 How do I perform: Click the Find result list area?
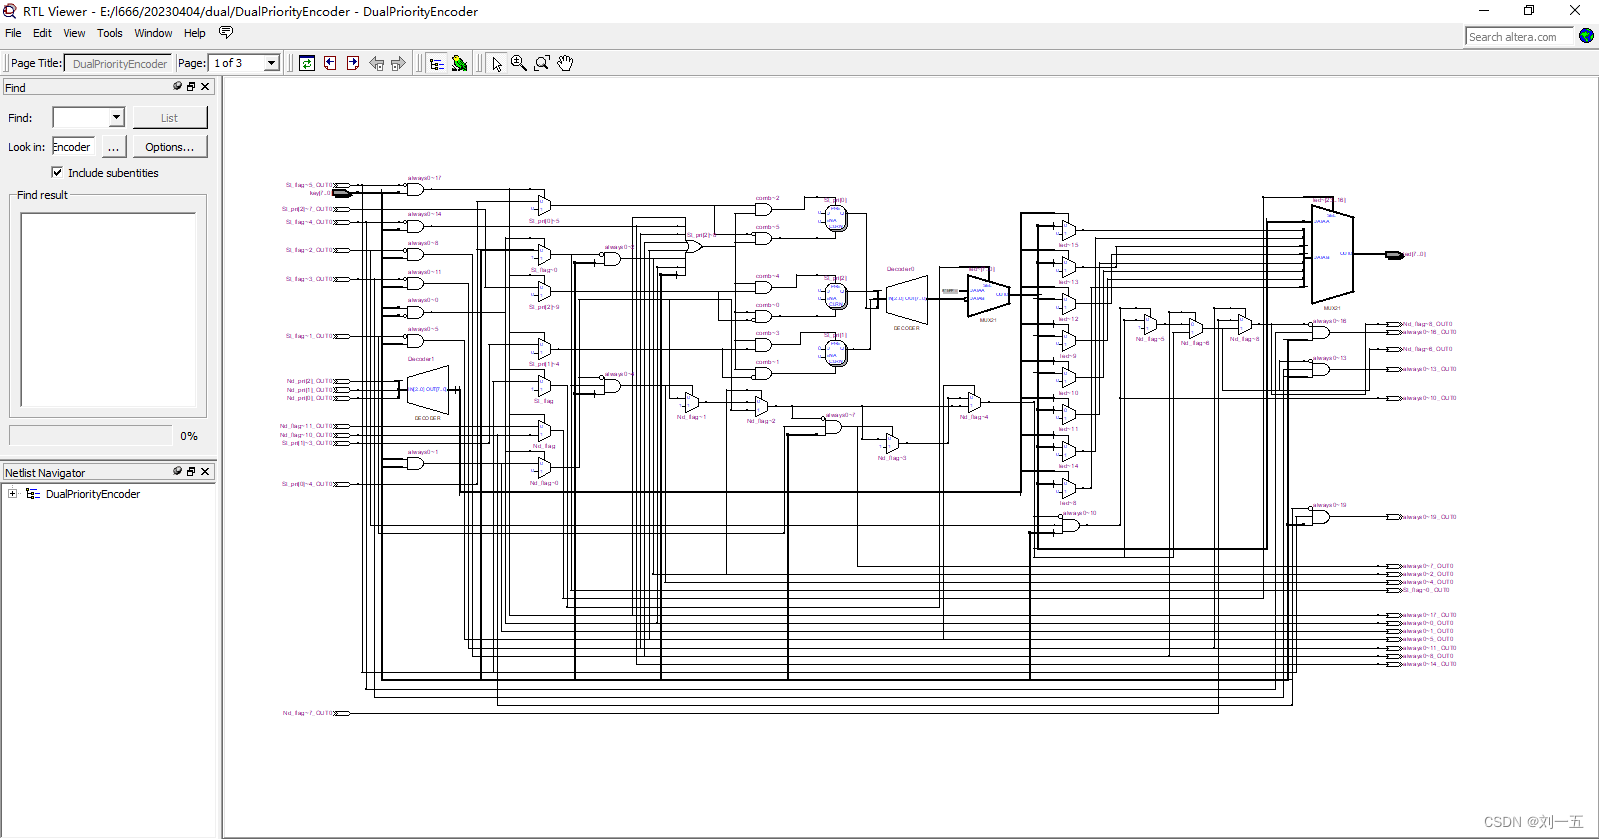pos(108,310)
